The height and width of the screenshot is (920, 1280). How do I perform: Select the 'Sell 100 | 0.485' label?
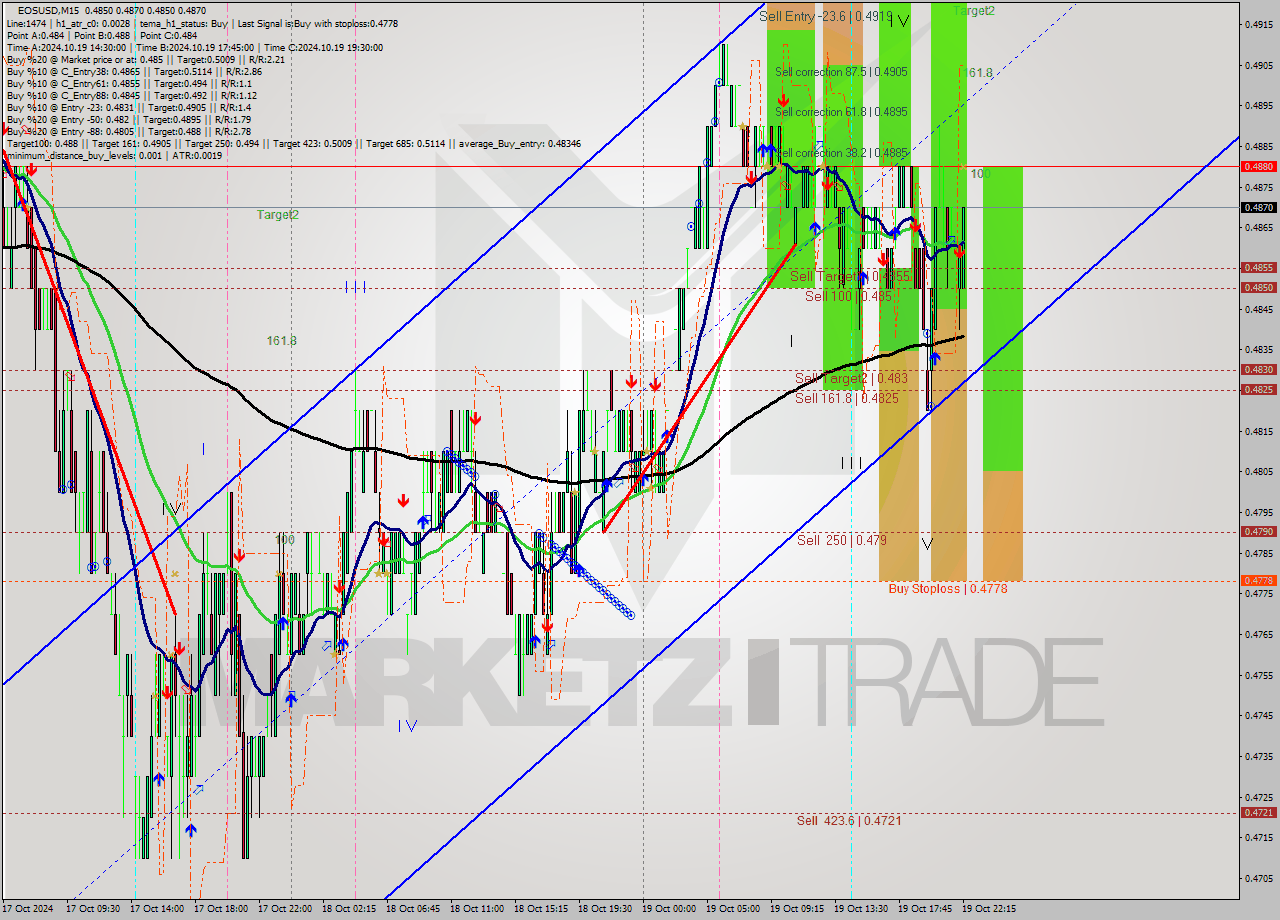click(x=847, y=296)
